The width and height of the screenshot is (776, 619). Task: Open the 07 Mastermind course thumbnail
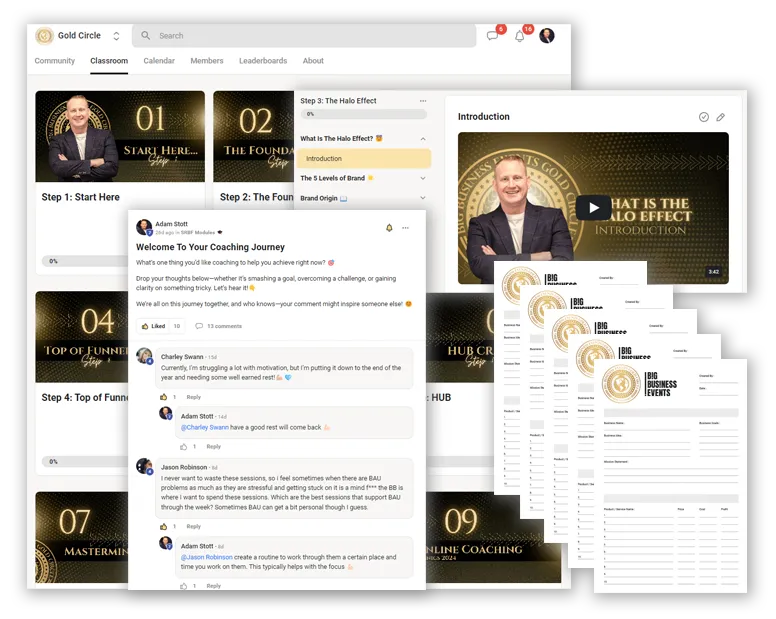tap(82, 537)
